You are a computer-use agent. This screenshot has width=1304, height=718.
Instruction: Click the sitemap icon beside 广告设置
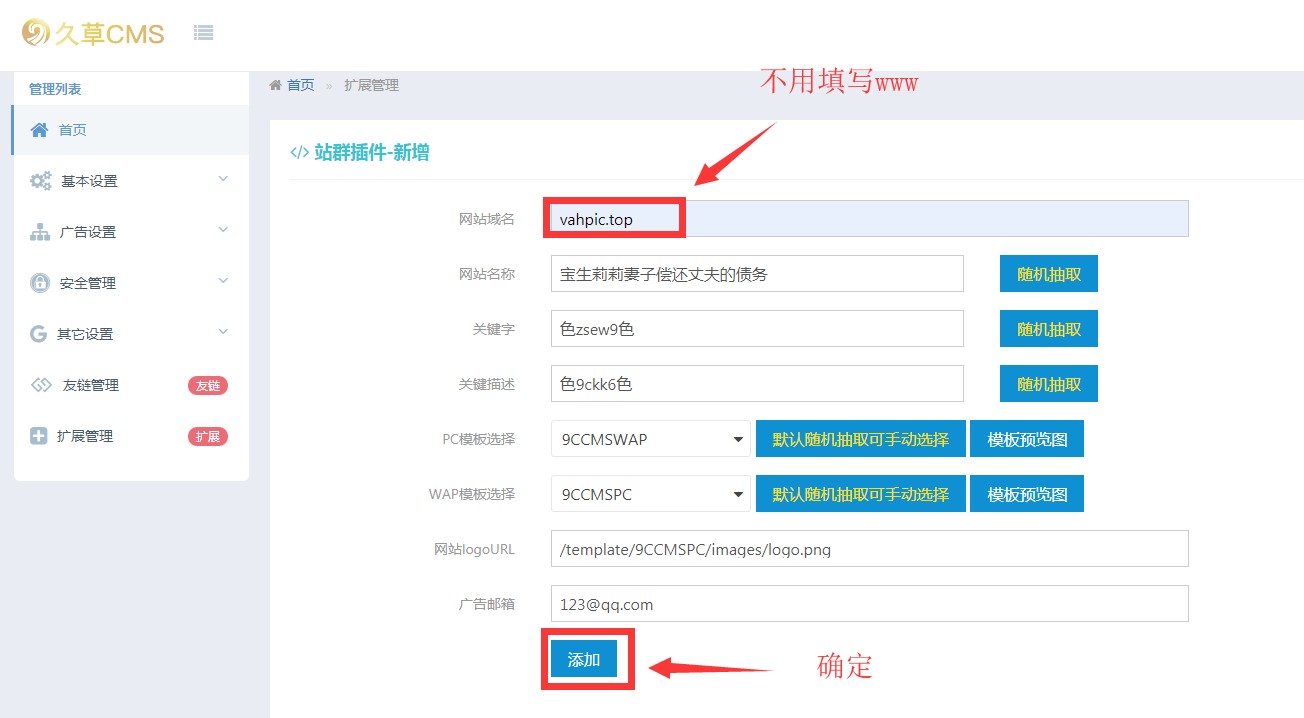38,231
